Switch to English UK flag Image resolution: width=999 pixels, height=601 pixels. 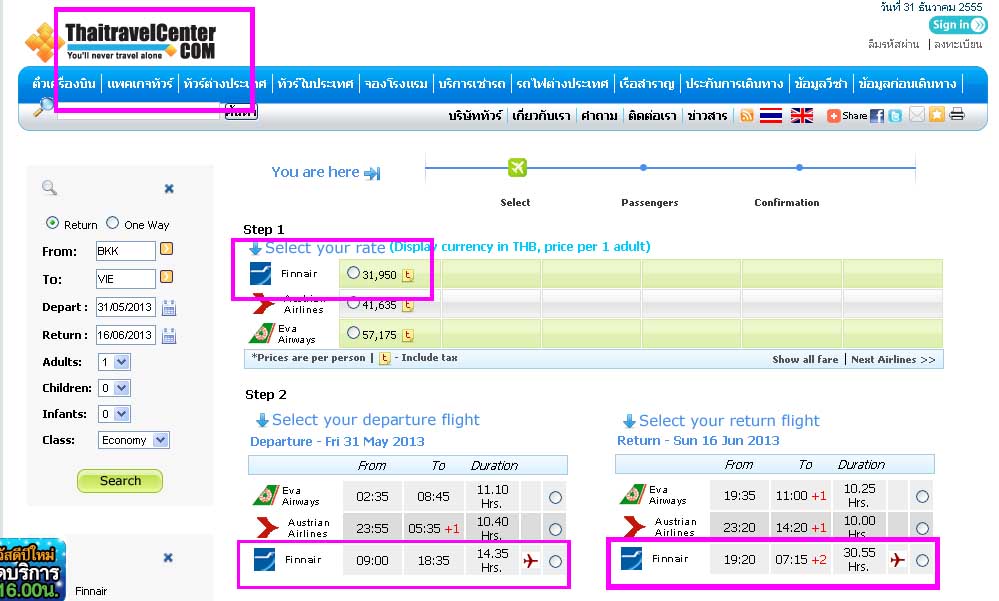tap(801, 115)
